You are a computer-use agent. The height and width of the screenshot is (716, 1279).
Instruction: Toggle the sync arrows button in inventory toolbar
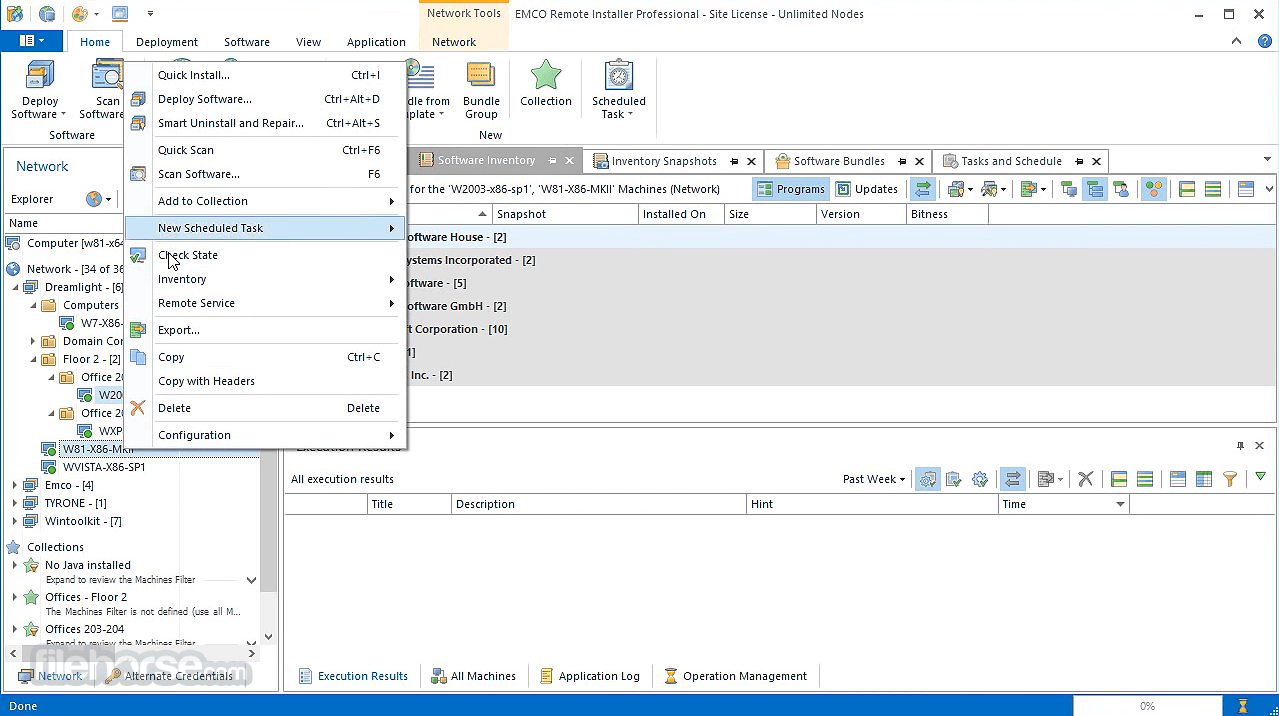tap(922, 189)
